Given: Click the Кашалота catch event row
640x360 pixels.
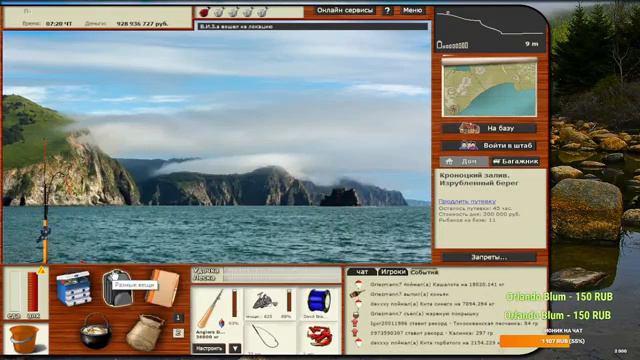Looking at the screenshot, I should tap(437, 284).
